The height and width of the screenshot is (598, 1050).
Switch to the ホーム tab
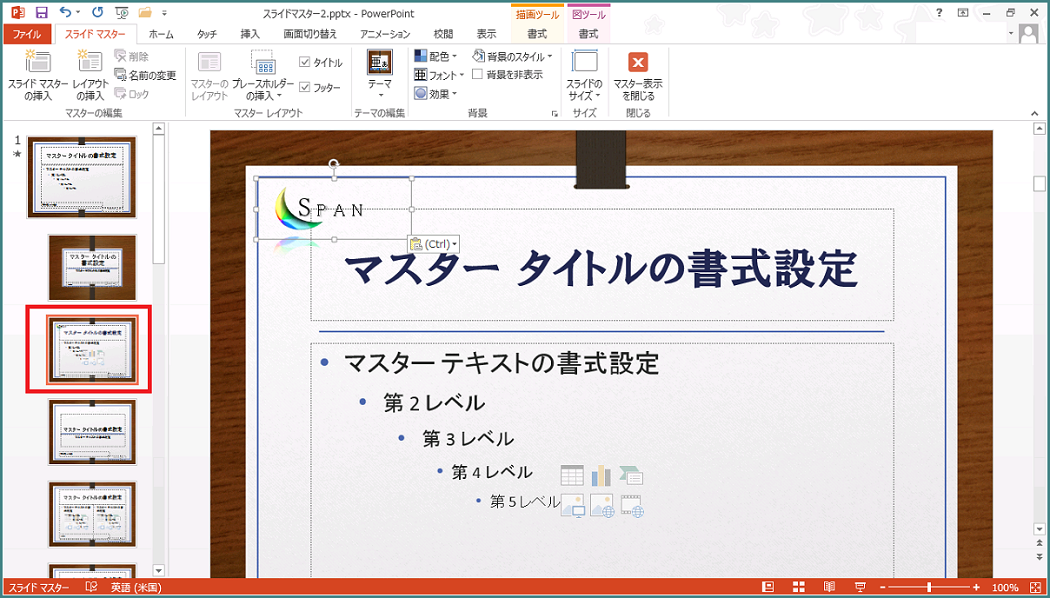click(161, 33)
